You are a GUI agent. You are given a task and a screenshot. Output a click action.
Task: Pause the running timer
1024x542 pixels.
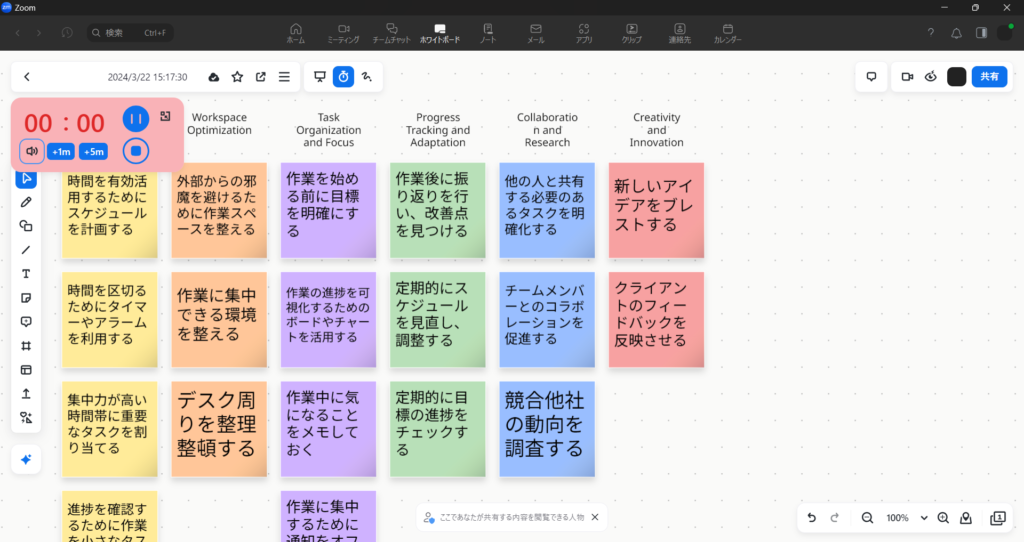coord(136,119)
